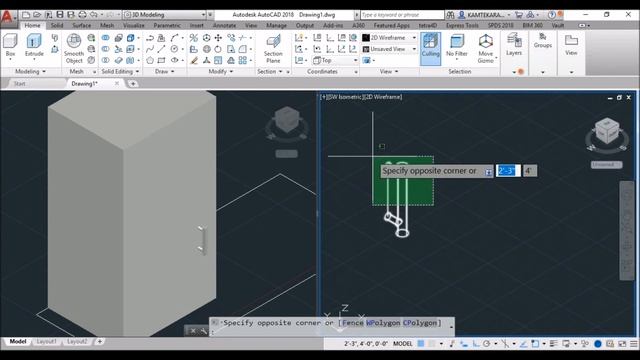Click the Solid Union icon
This screenshot has height=360, width=640.
click(105, 38)
